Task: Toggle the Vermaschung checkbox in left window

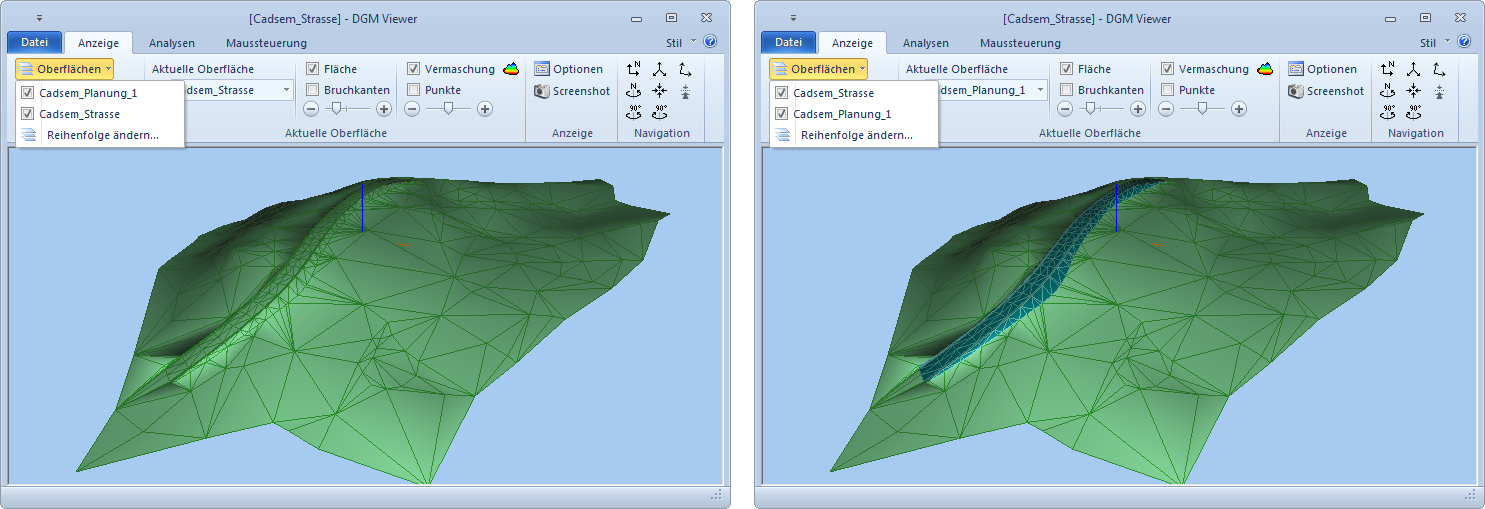Action: point(414,69)
